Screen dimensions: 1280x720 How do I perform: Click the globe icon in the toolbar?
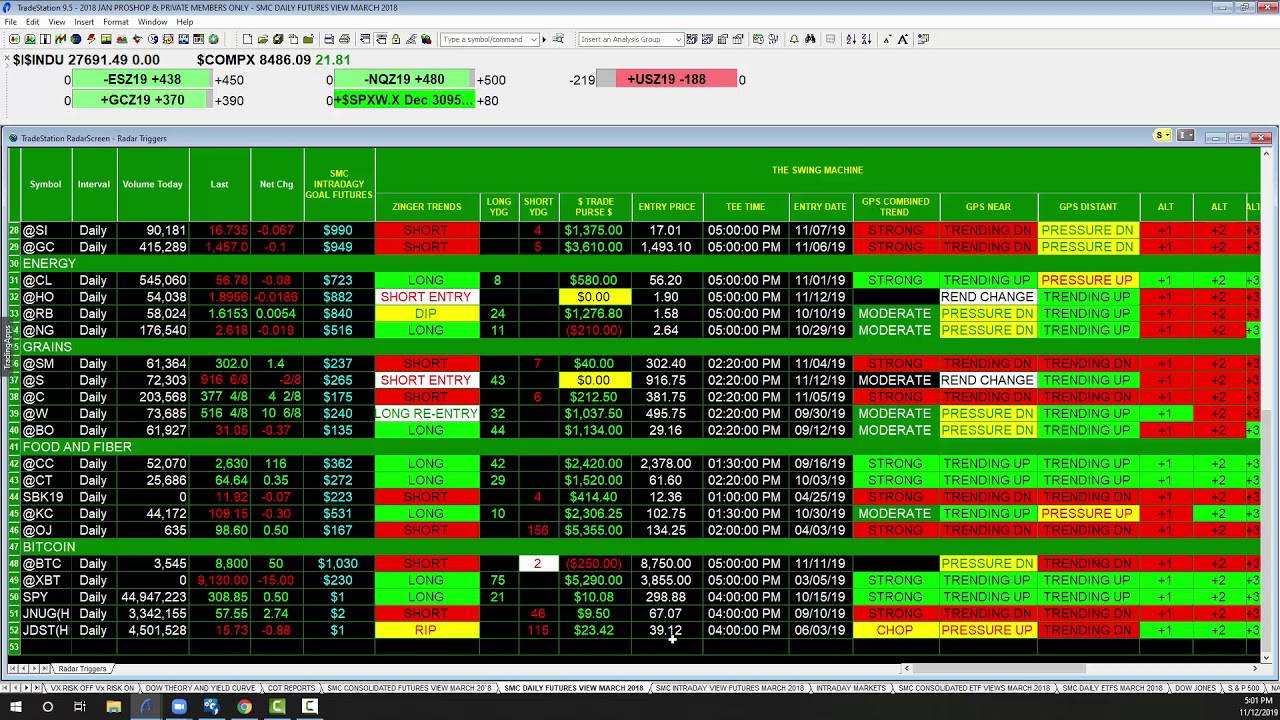(214, 39)
